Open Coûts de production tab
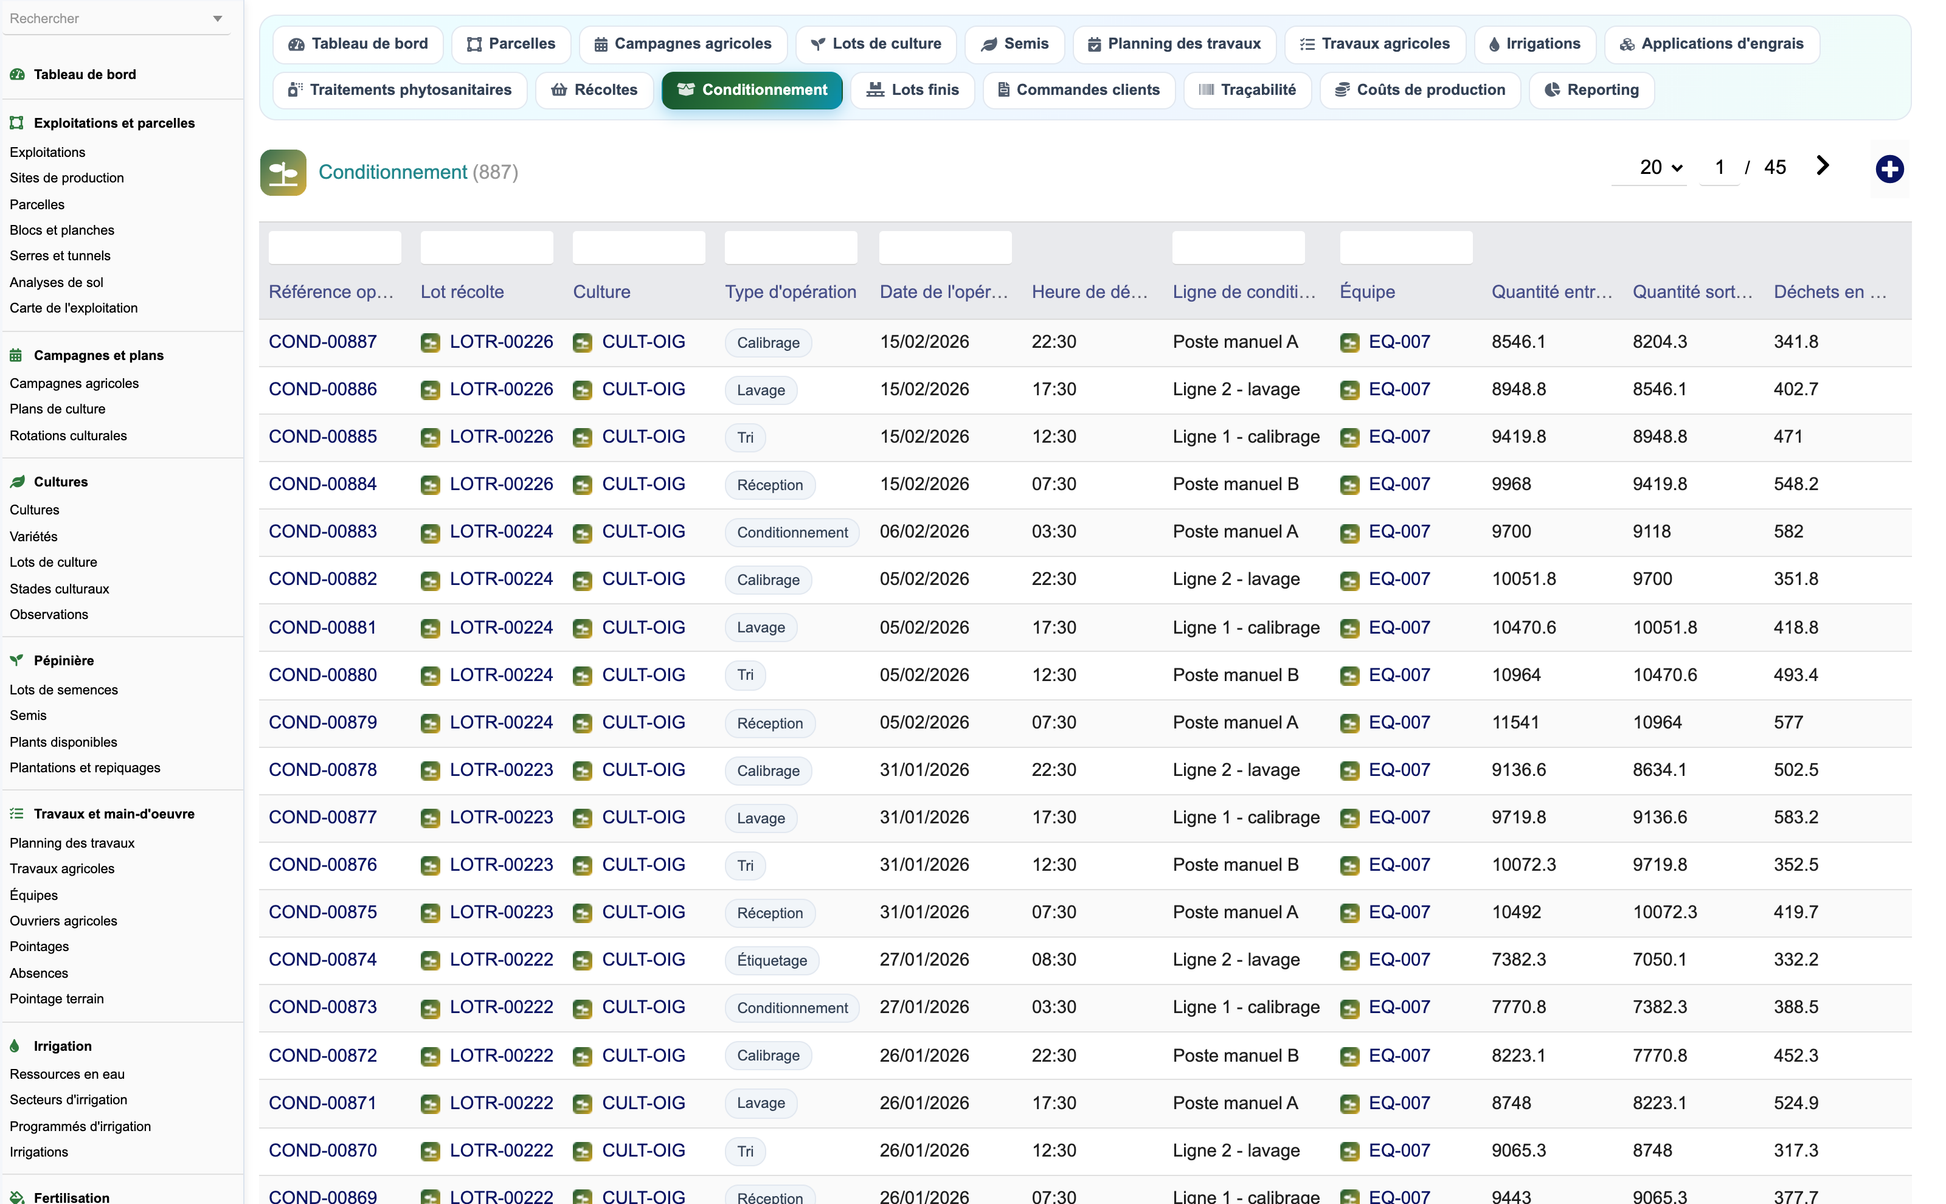 [x=1420, y=90]
